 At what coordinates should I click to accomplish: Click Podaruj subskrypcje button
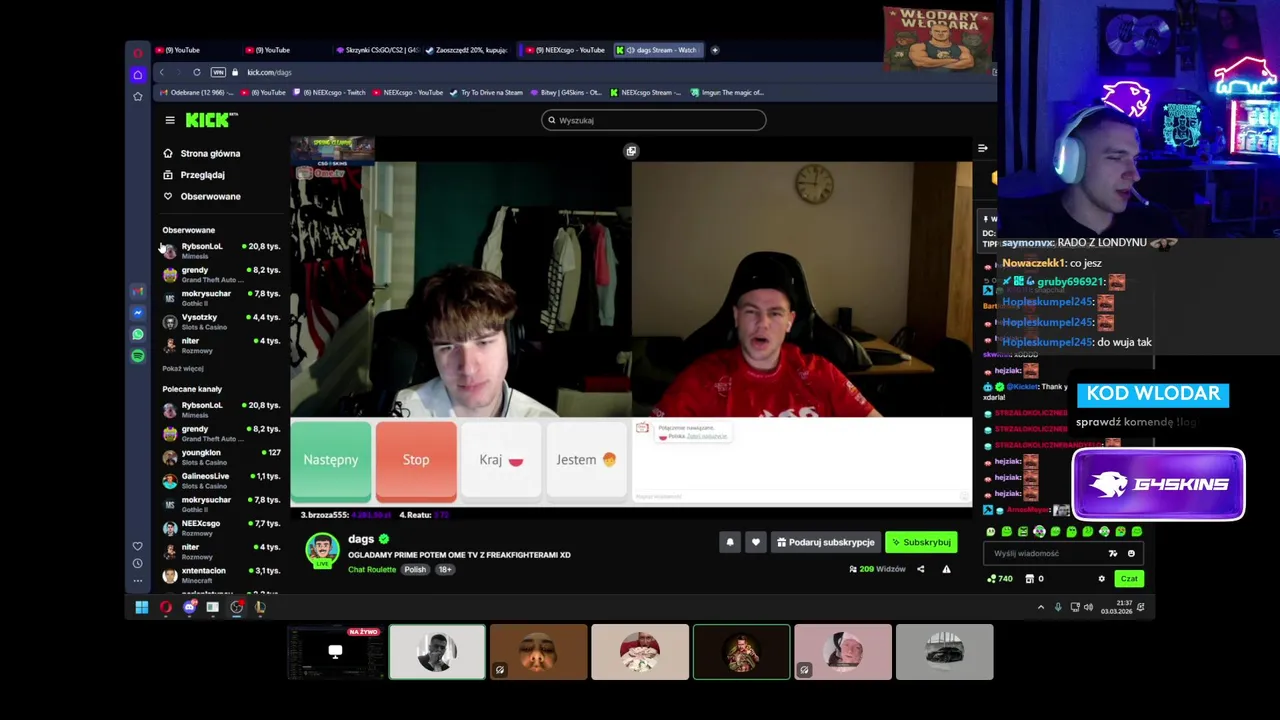(825, 542)
